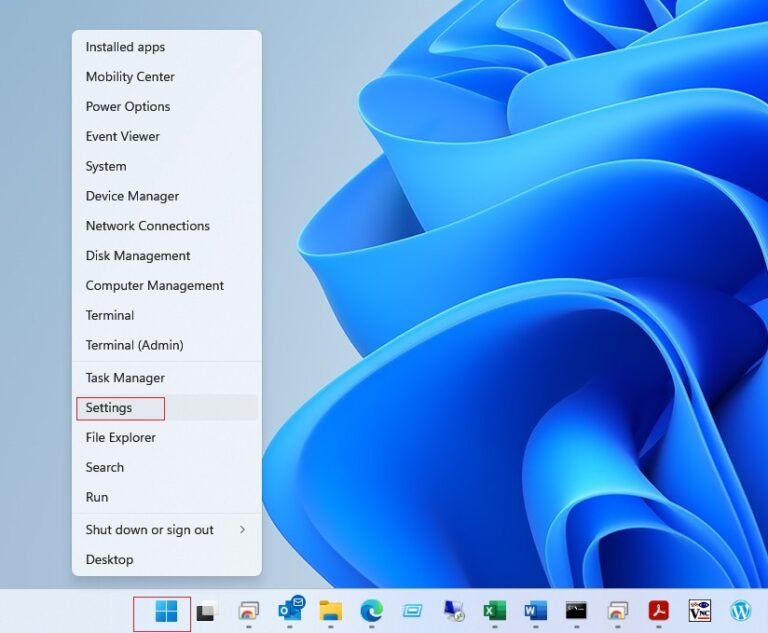Expand the Shut down or sign out arrow

point(242,530)
